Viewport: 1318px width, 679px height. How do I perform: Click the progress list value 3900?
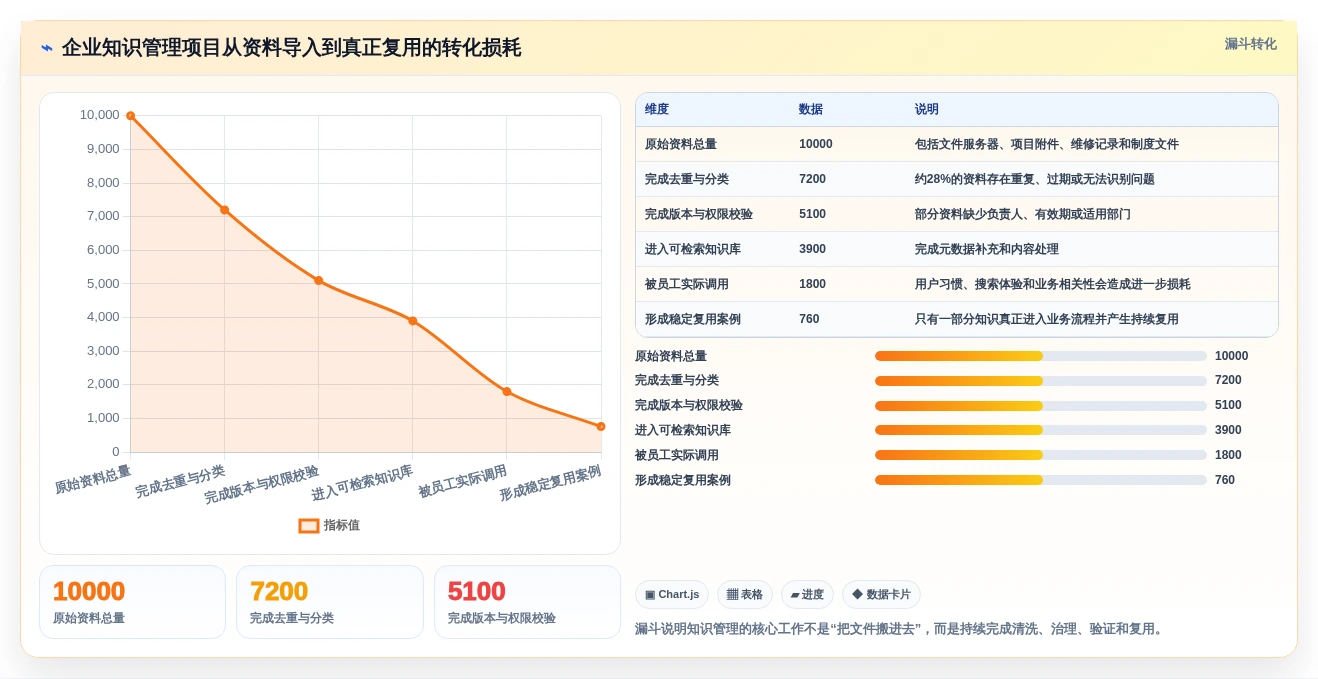click(x=1228, y=430)
